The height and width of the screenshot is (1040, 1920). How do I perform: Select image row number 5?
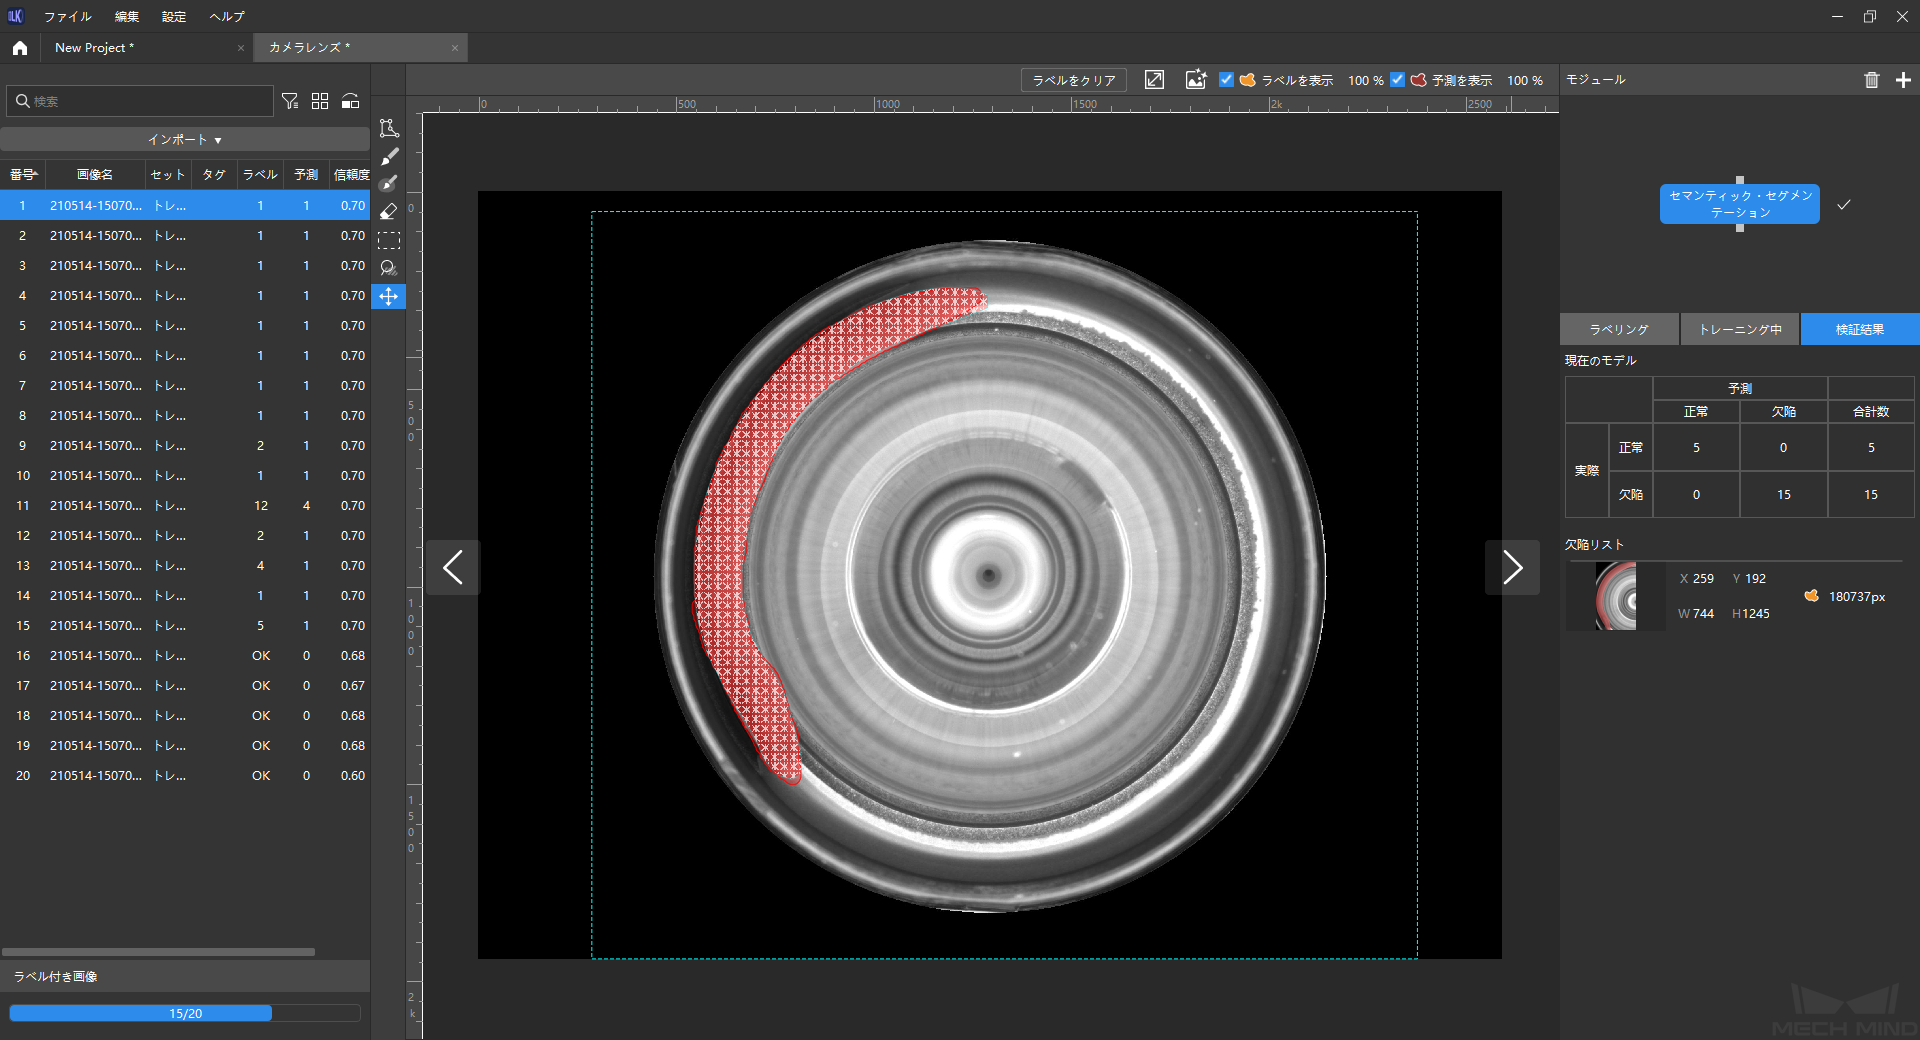[x=185, y=326]
